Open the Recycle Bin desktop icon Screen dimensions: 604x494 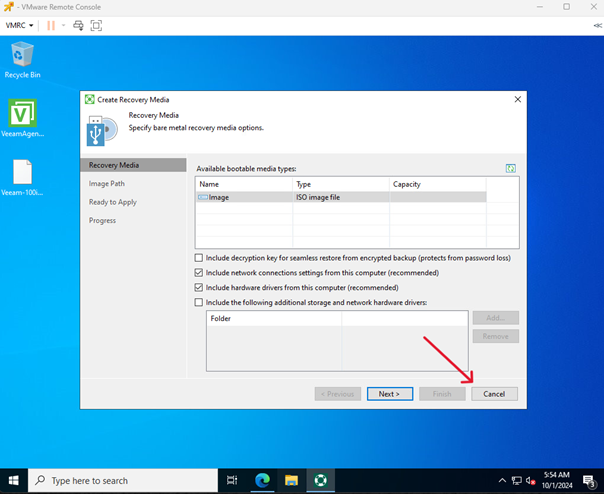click(x=22, y=58)
